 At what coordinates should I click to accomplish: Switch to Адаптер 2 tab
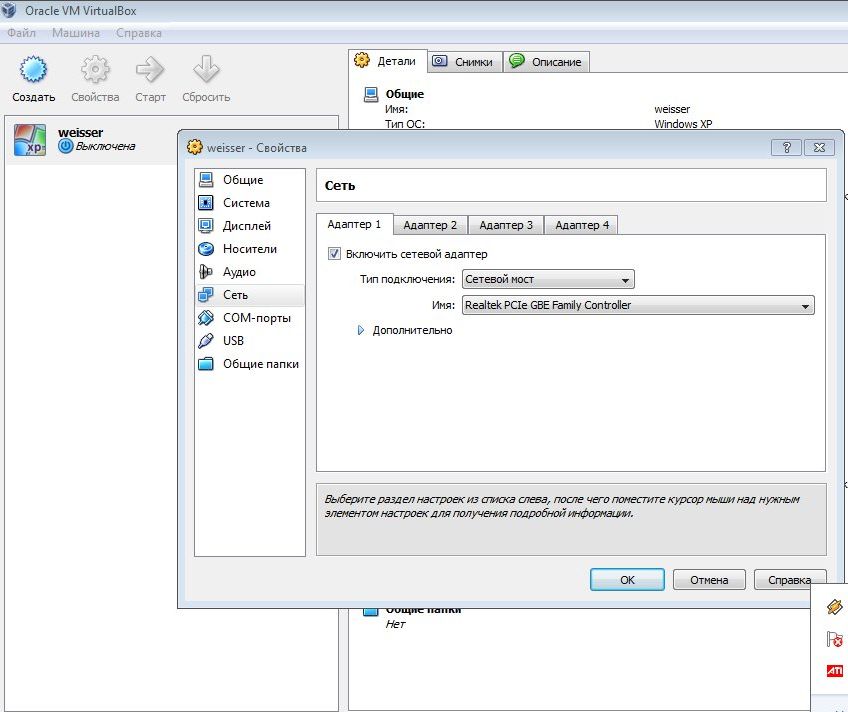point(430,225)
